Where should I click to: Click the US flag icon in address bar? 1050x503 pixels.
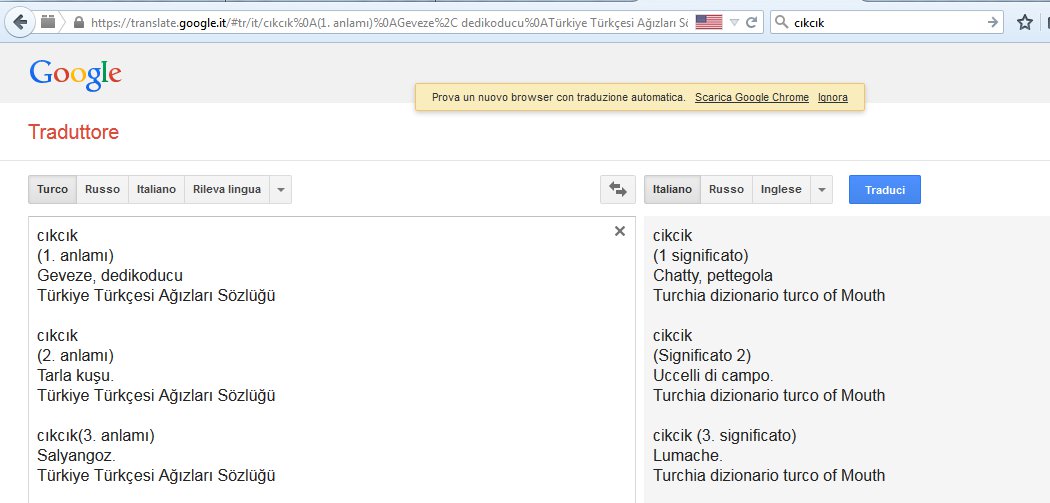pyautogui.click(x=708, y=22)
